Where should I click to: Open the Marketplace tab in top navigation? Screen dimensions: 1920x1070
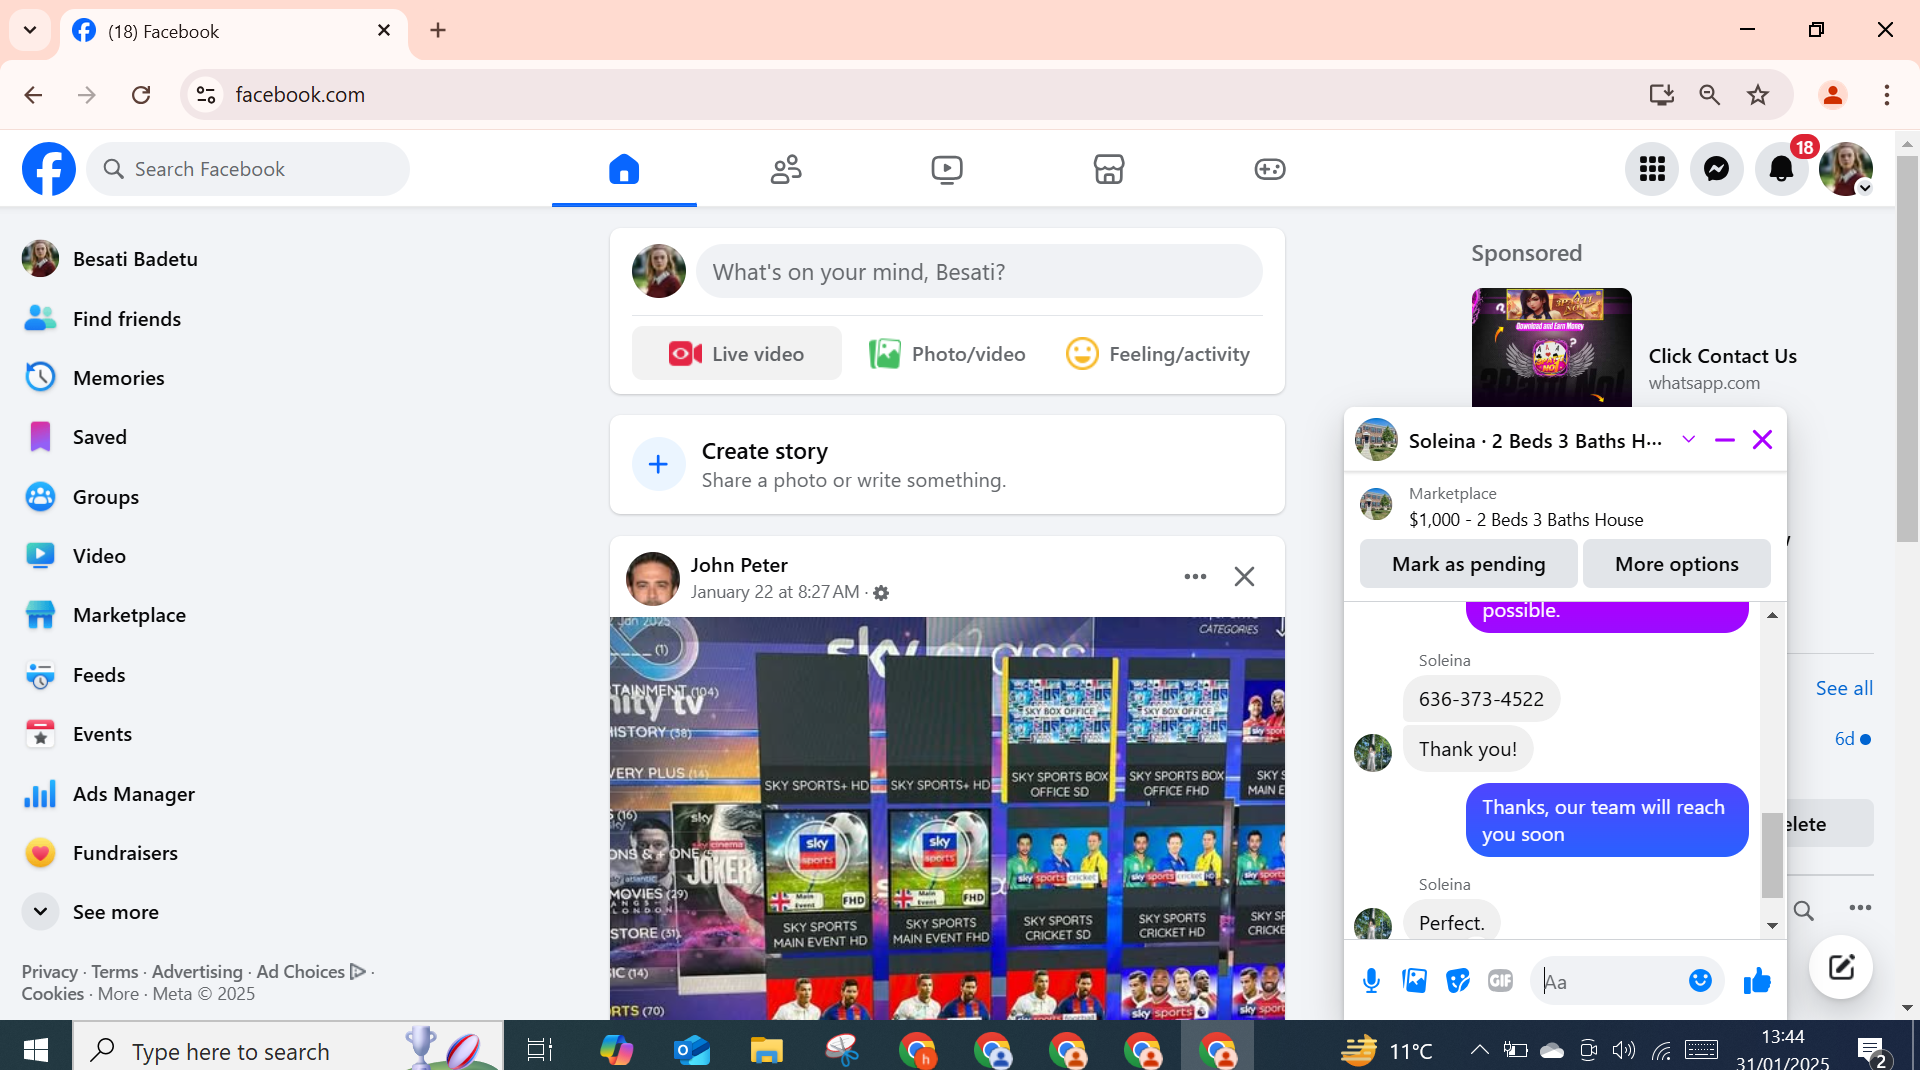1109,169
